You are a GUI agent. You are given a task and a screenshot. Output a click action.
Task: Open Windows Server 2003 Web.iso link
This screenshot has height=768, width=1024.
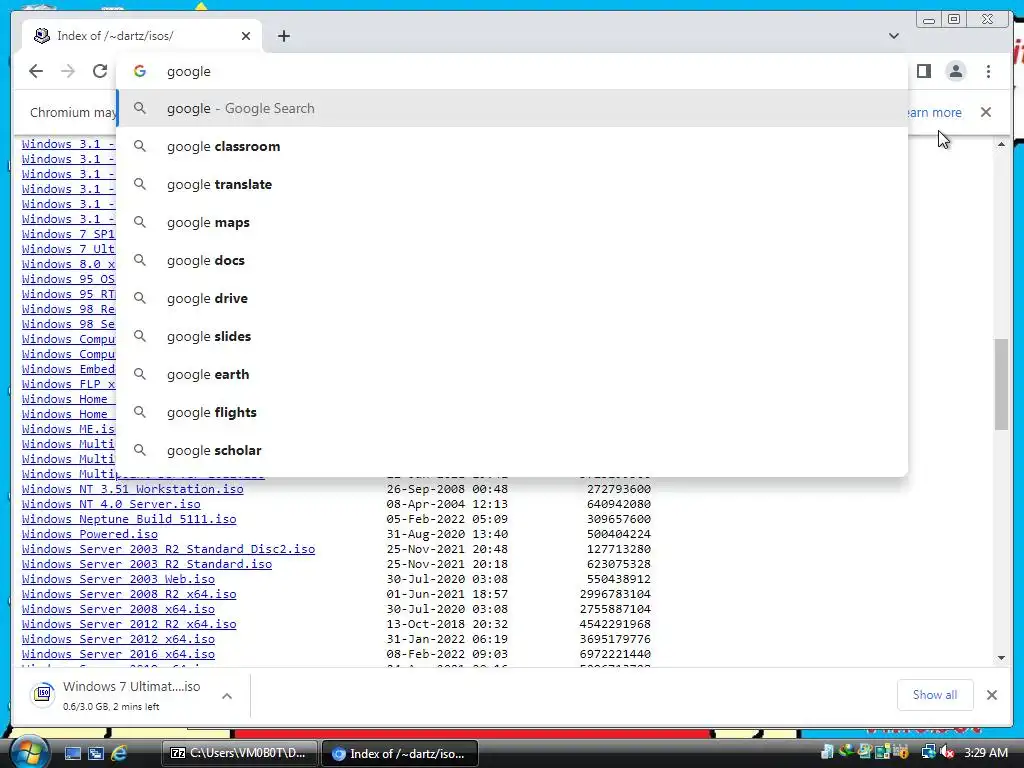(x=118, y=579)
